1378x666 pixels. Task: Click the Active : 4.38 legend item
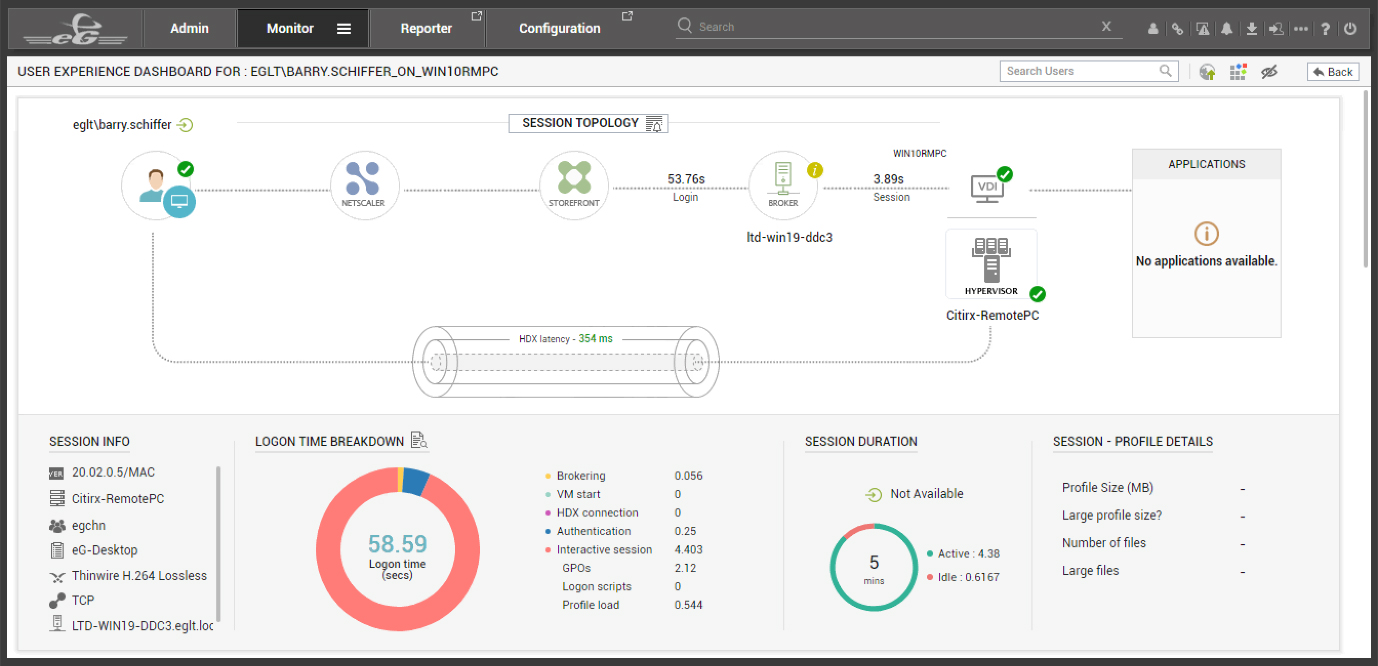(964, 553)
